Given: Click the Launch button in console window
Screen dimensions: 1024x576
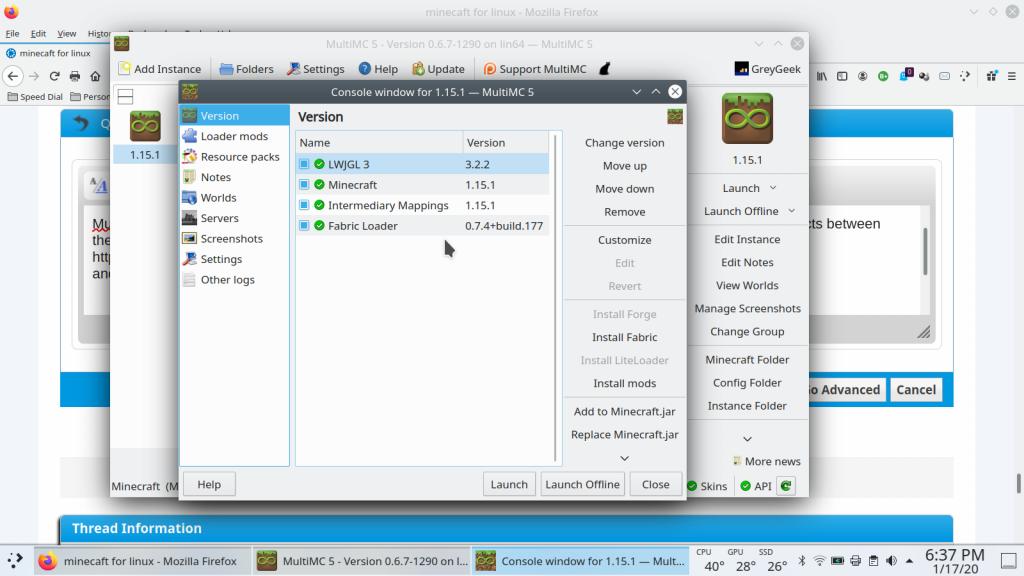Looking at the screenshot, I should pos(509,485).
